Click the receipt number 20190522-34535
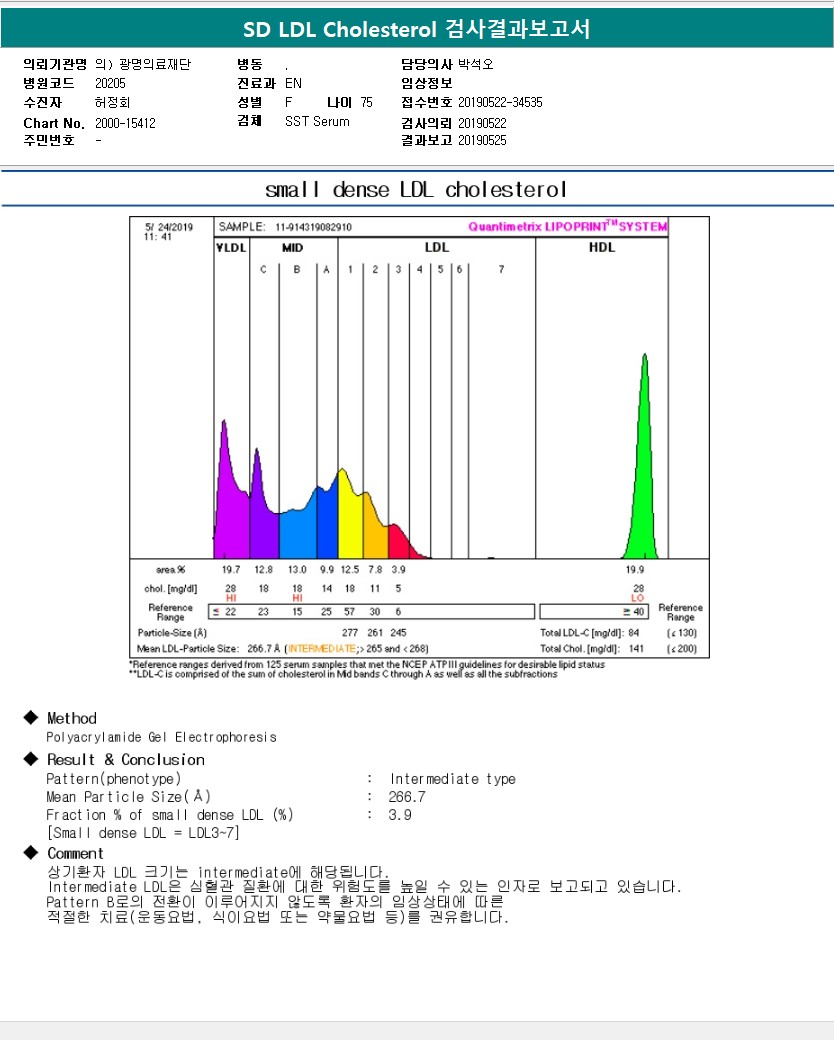Screen dimensions: 834x1040 coord(500,102)
